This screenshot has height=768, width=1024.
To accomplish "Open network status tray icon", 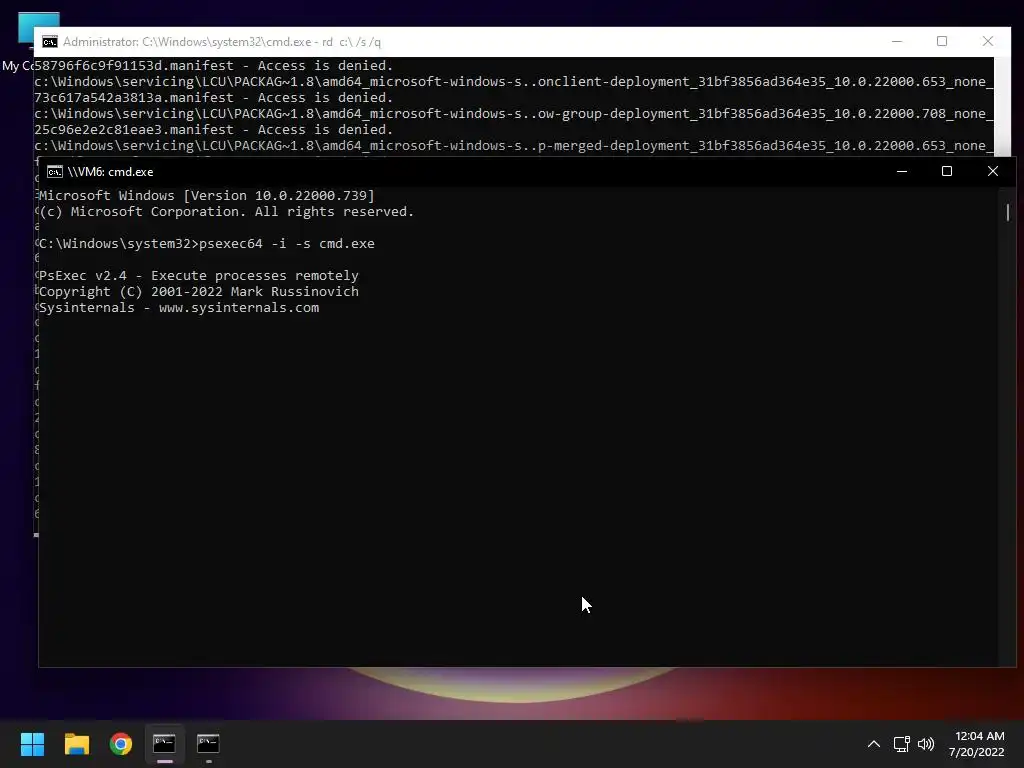I will point(902,744).
